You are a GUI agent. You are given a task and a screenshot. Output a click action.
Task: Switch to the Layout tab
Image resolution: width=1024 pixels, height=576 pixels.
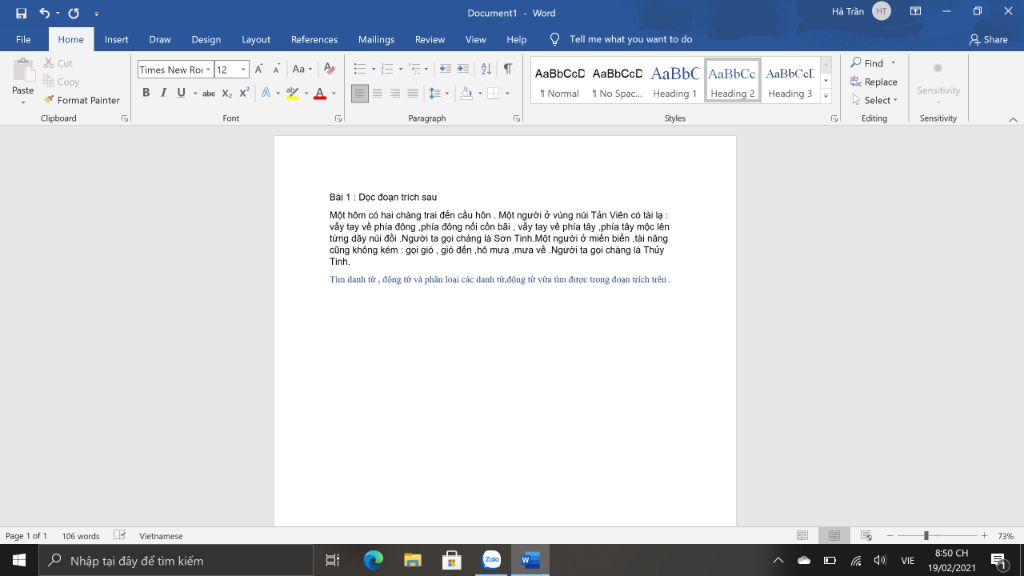256,39
